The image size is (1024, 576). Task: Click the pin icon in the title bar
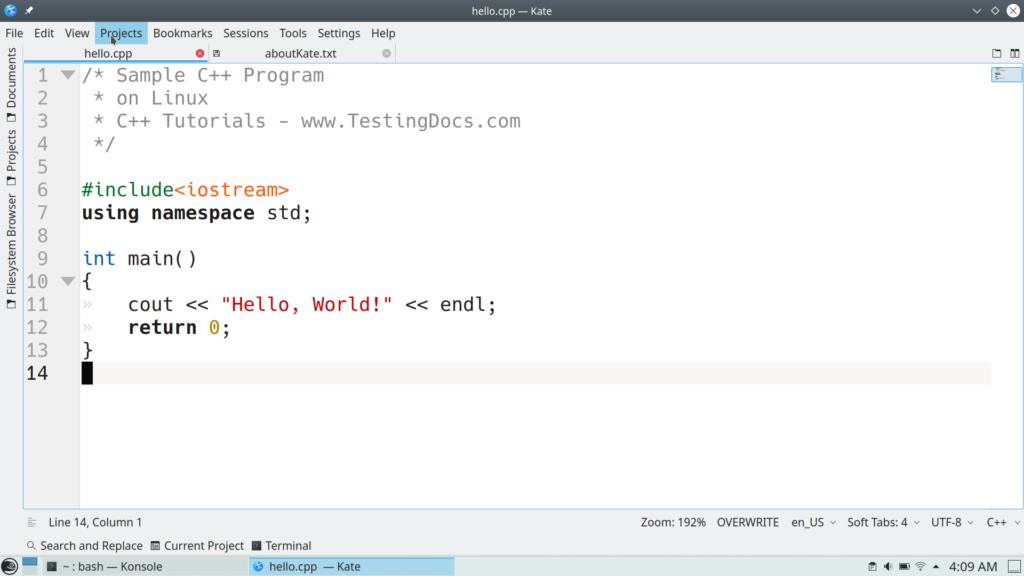[28, 11]
